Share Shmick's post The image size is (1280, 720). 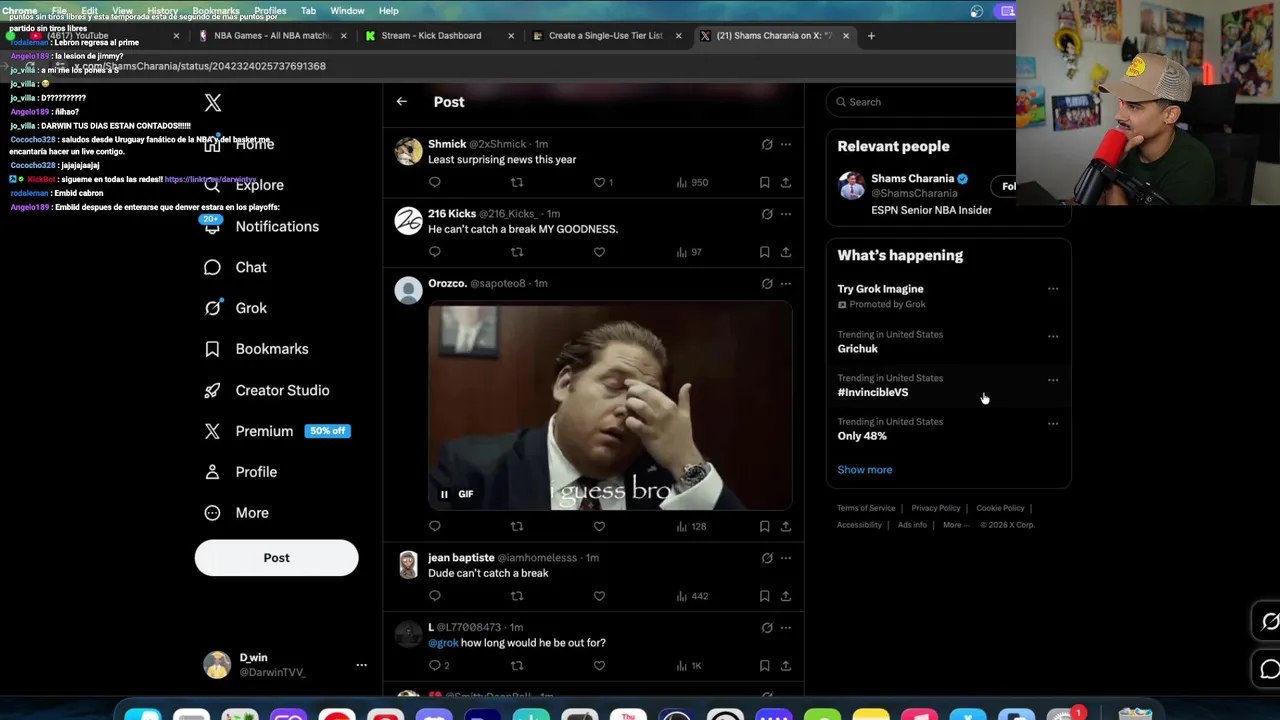point(786,182)
